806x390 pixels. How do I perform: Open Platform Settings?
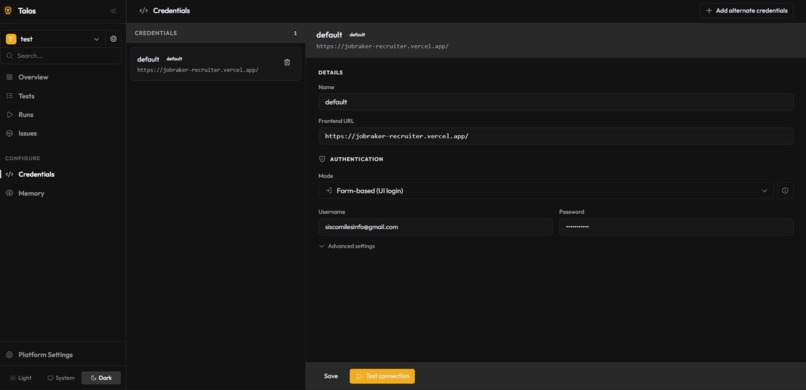coord(45,355)
